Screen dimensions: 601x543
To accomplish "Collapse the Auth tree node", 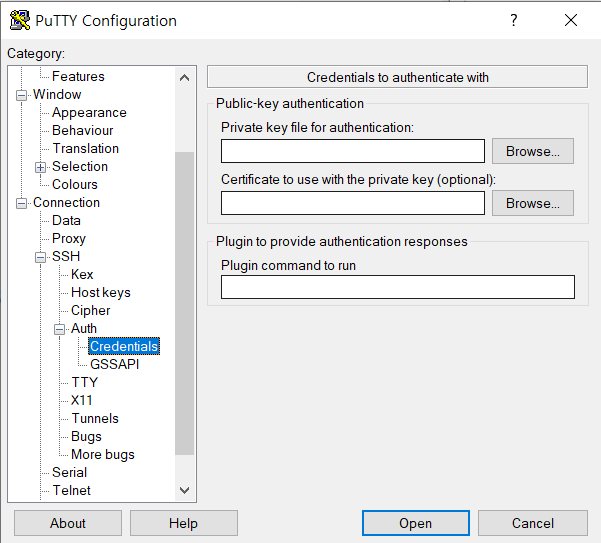I will (x=59, y=329).
